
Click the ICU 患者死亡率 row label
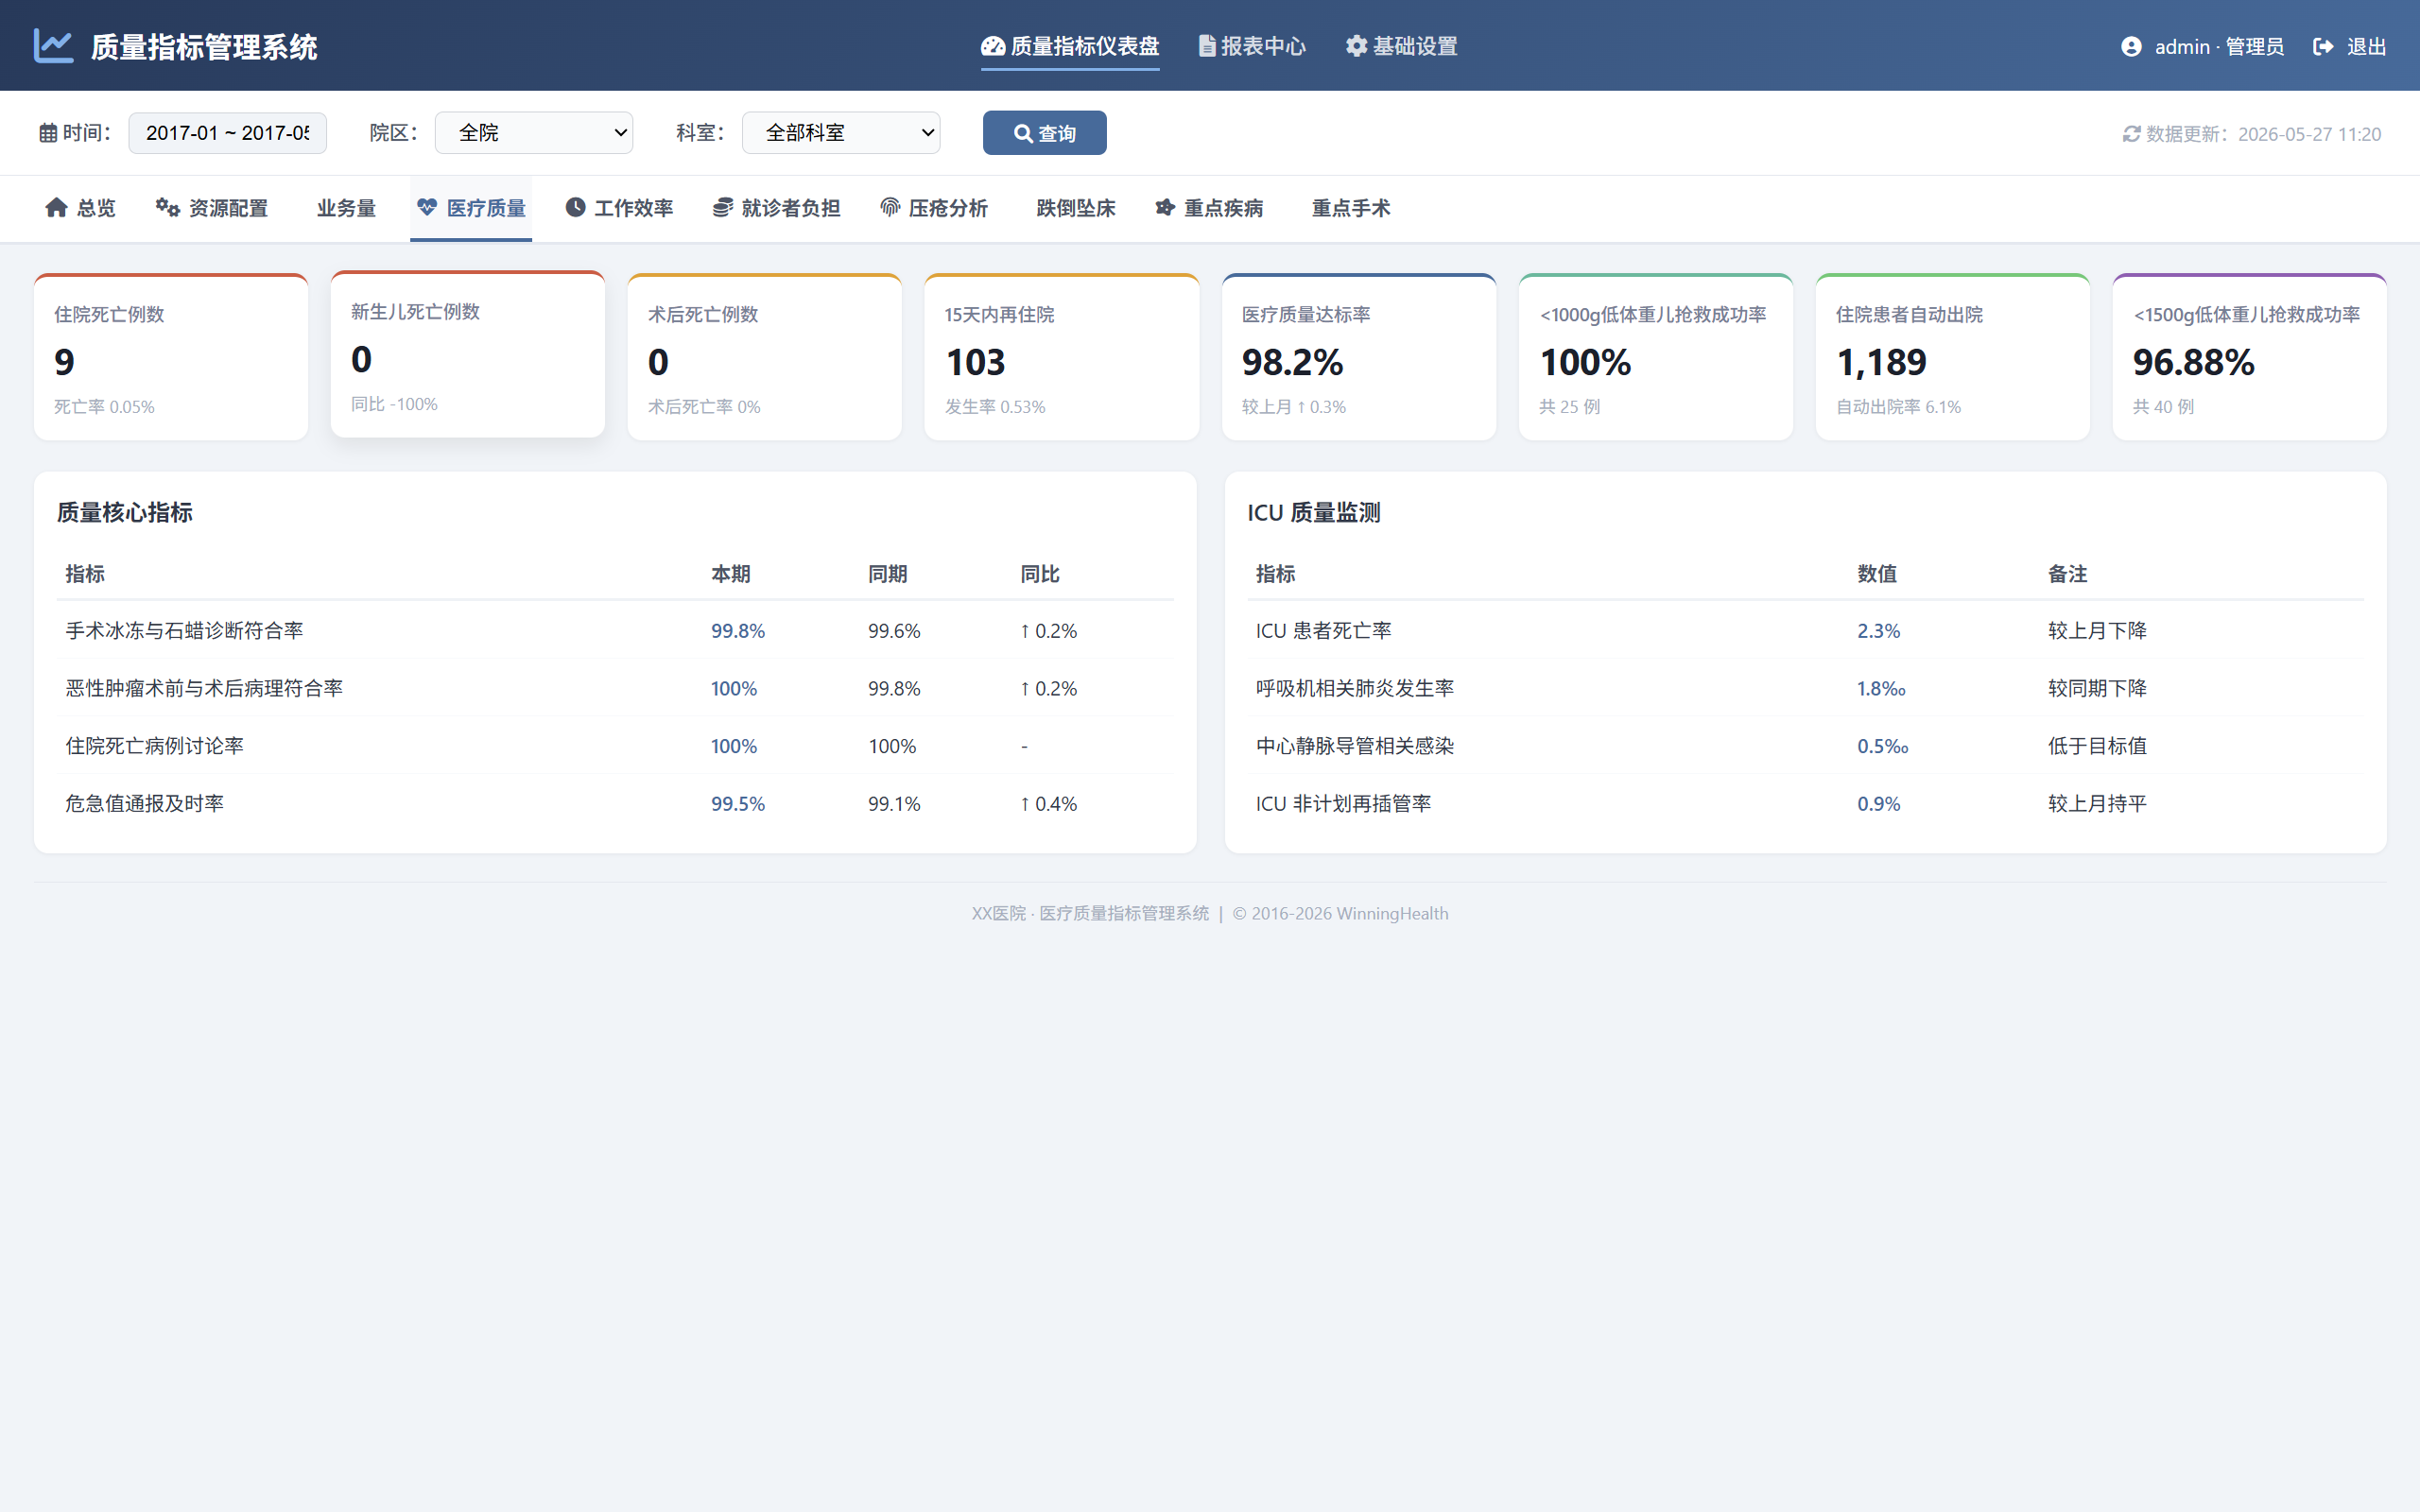(1324, 631)
